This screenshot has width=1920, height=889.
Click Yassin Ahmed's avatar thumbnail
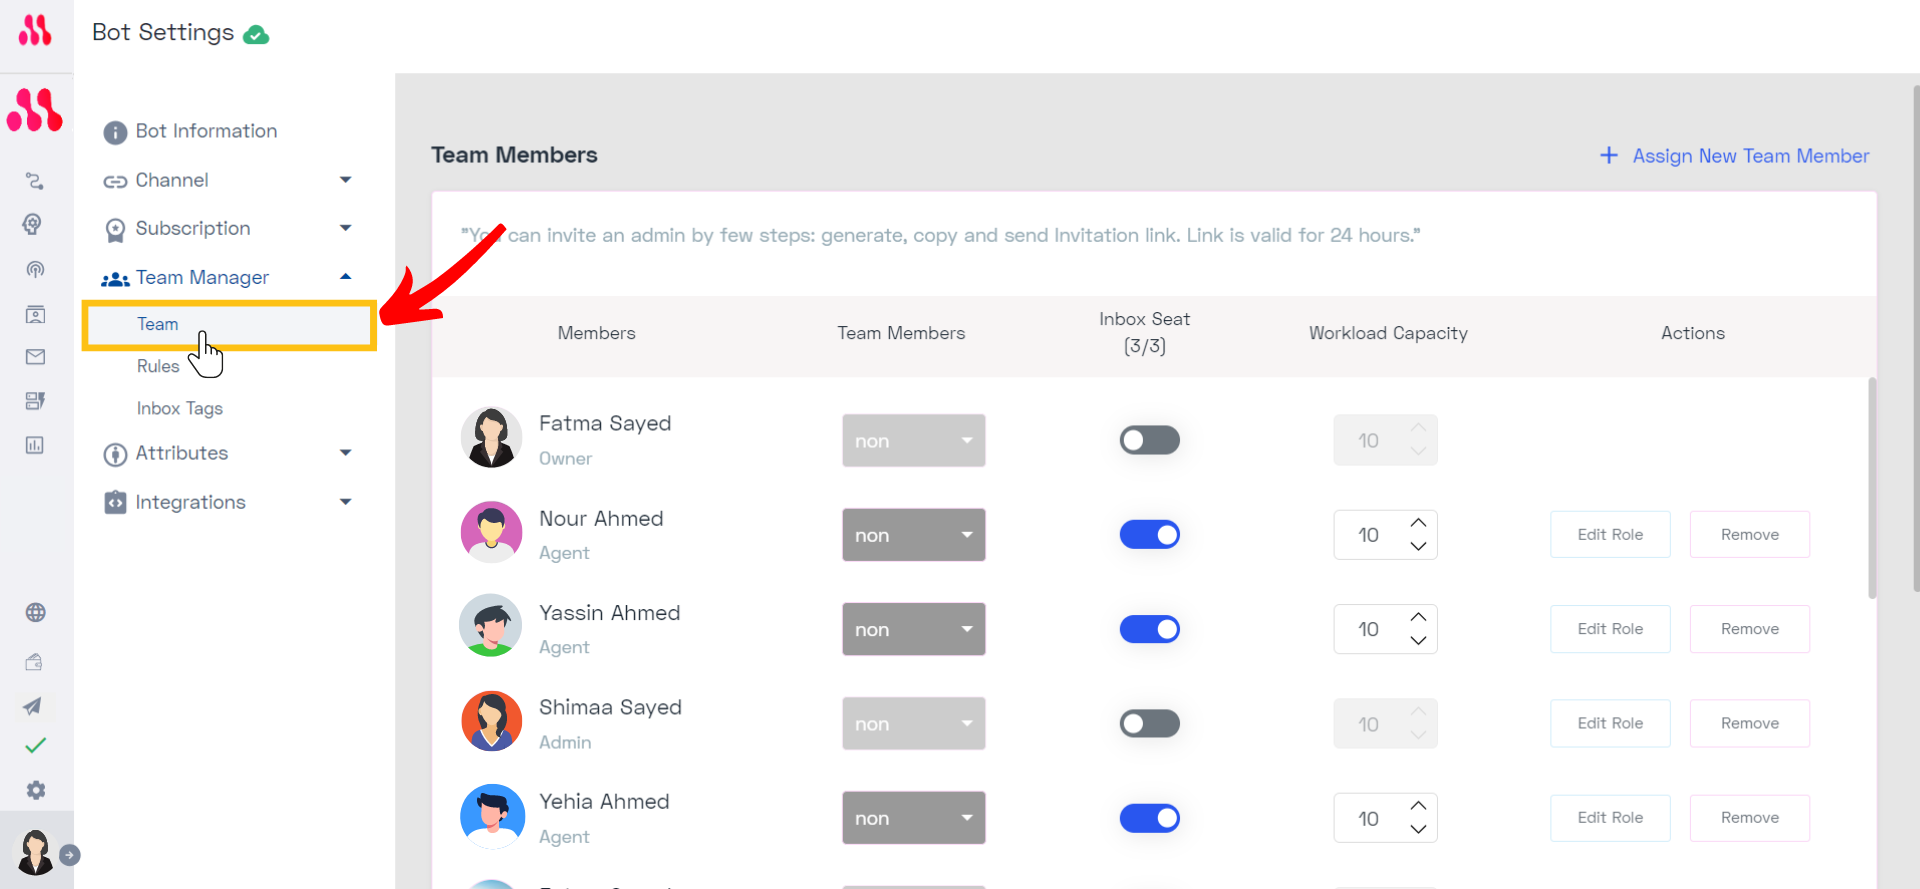(x=491, y=626)
